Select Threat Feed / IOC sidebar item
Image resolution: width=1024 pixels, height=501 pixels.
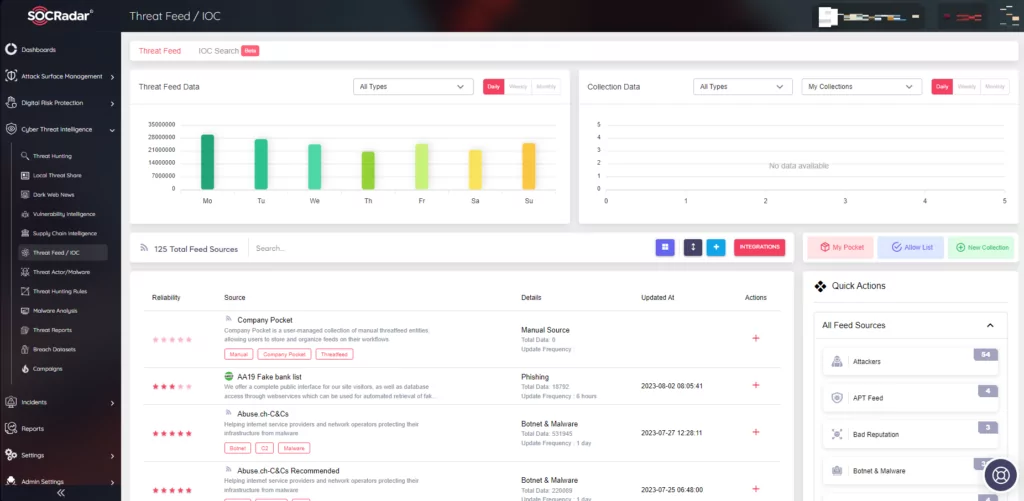pos(63,253)
